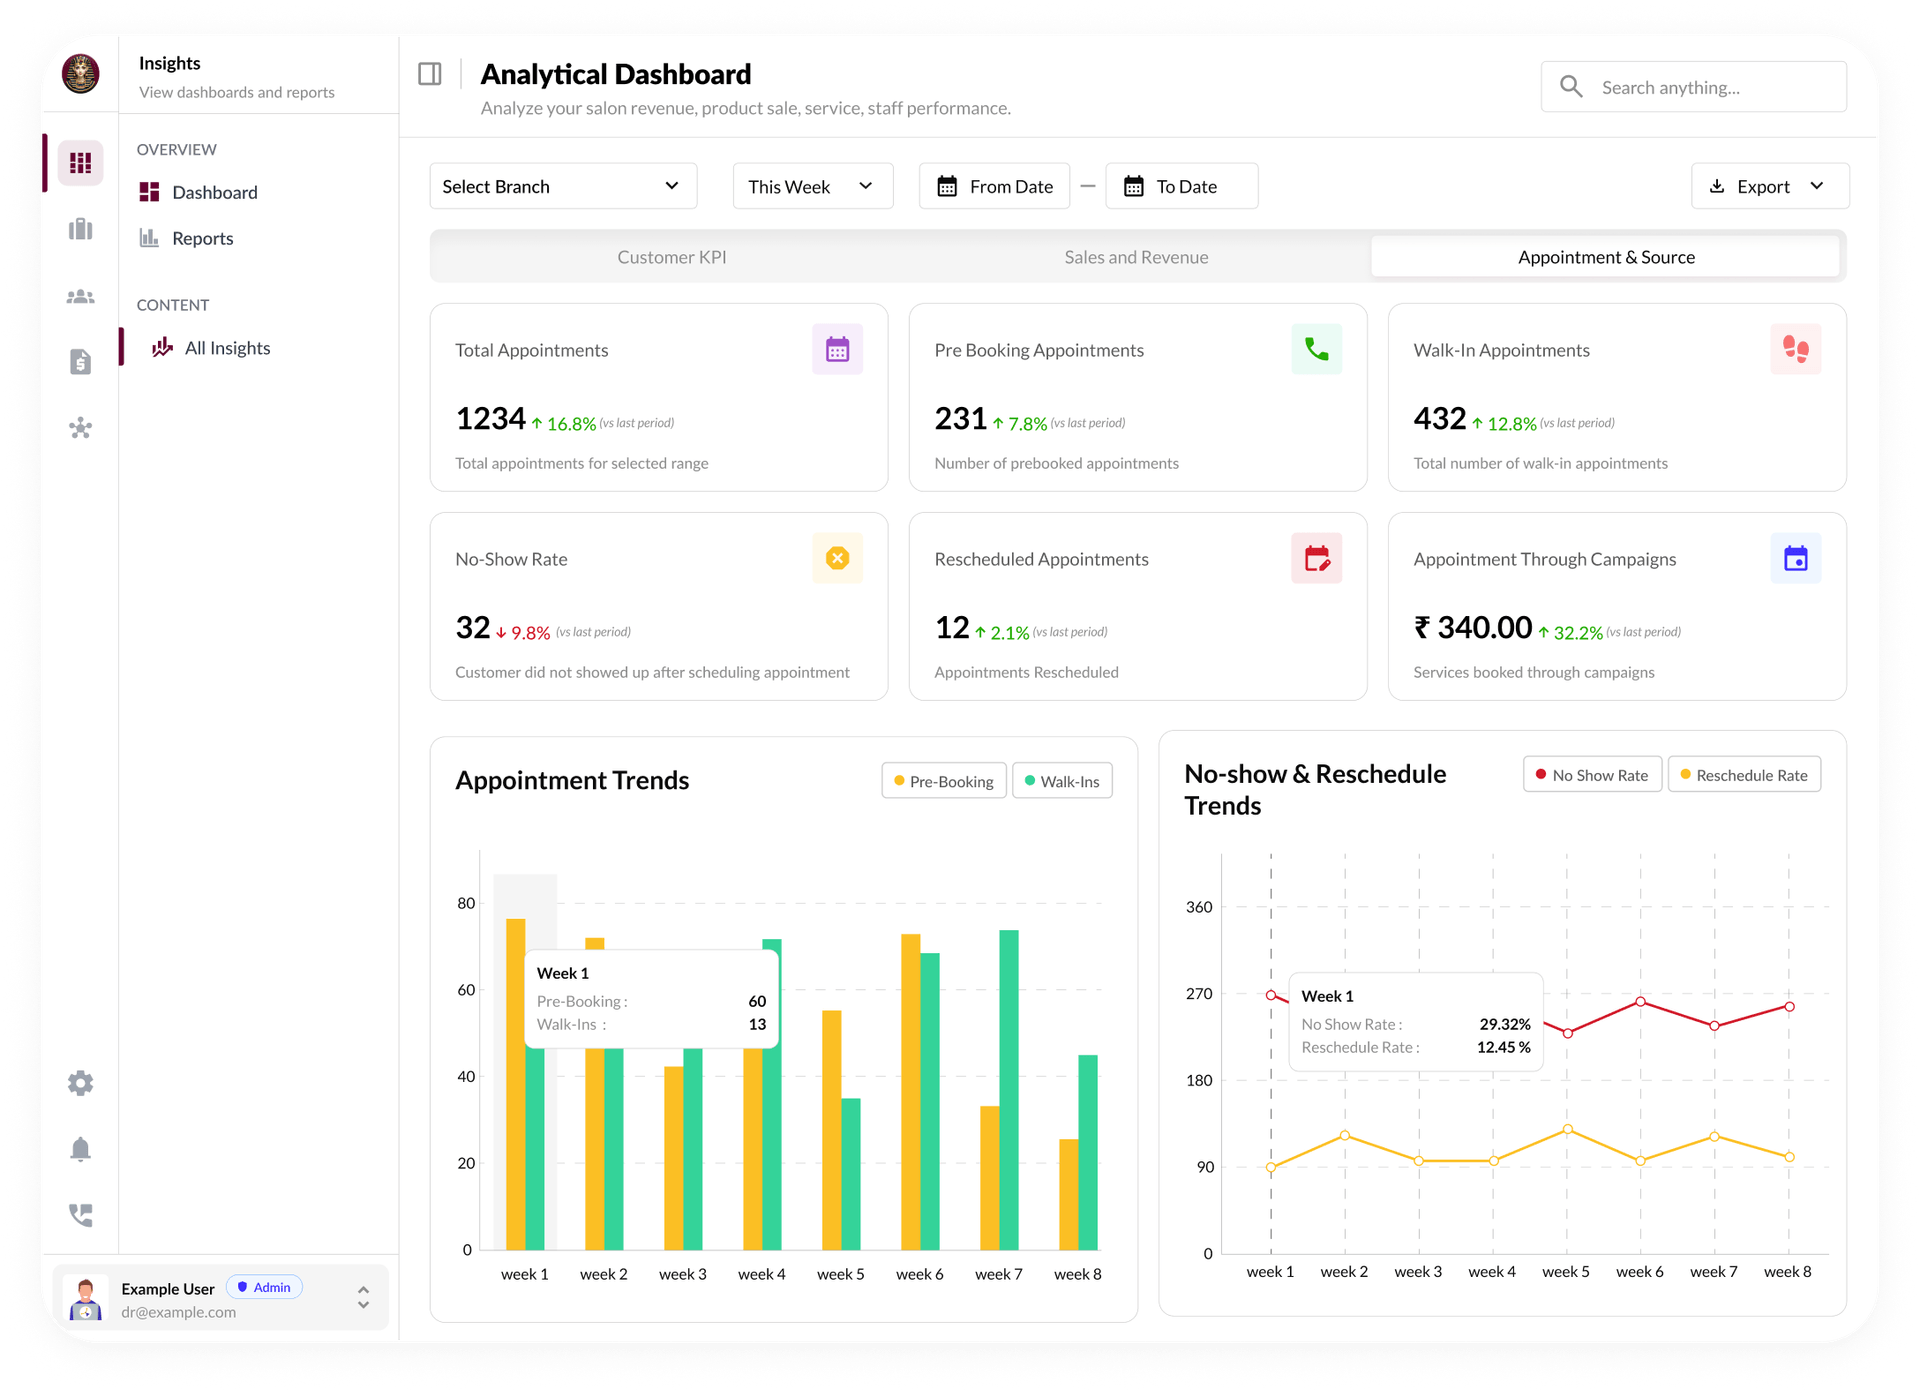
Task: Open the billing document icon in the sidebar
Action: coord(80,362)
